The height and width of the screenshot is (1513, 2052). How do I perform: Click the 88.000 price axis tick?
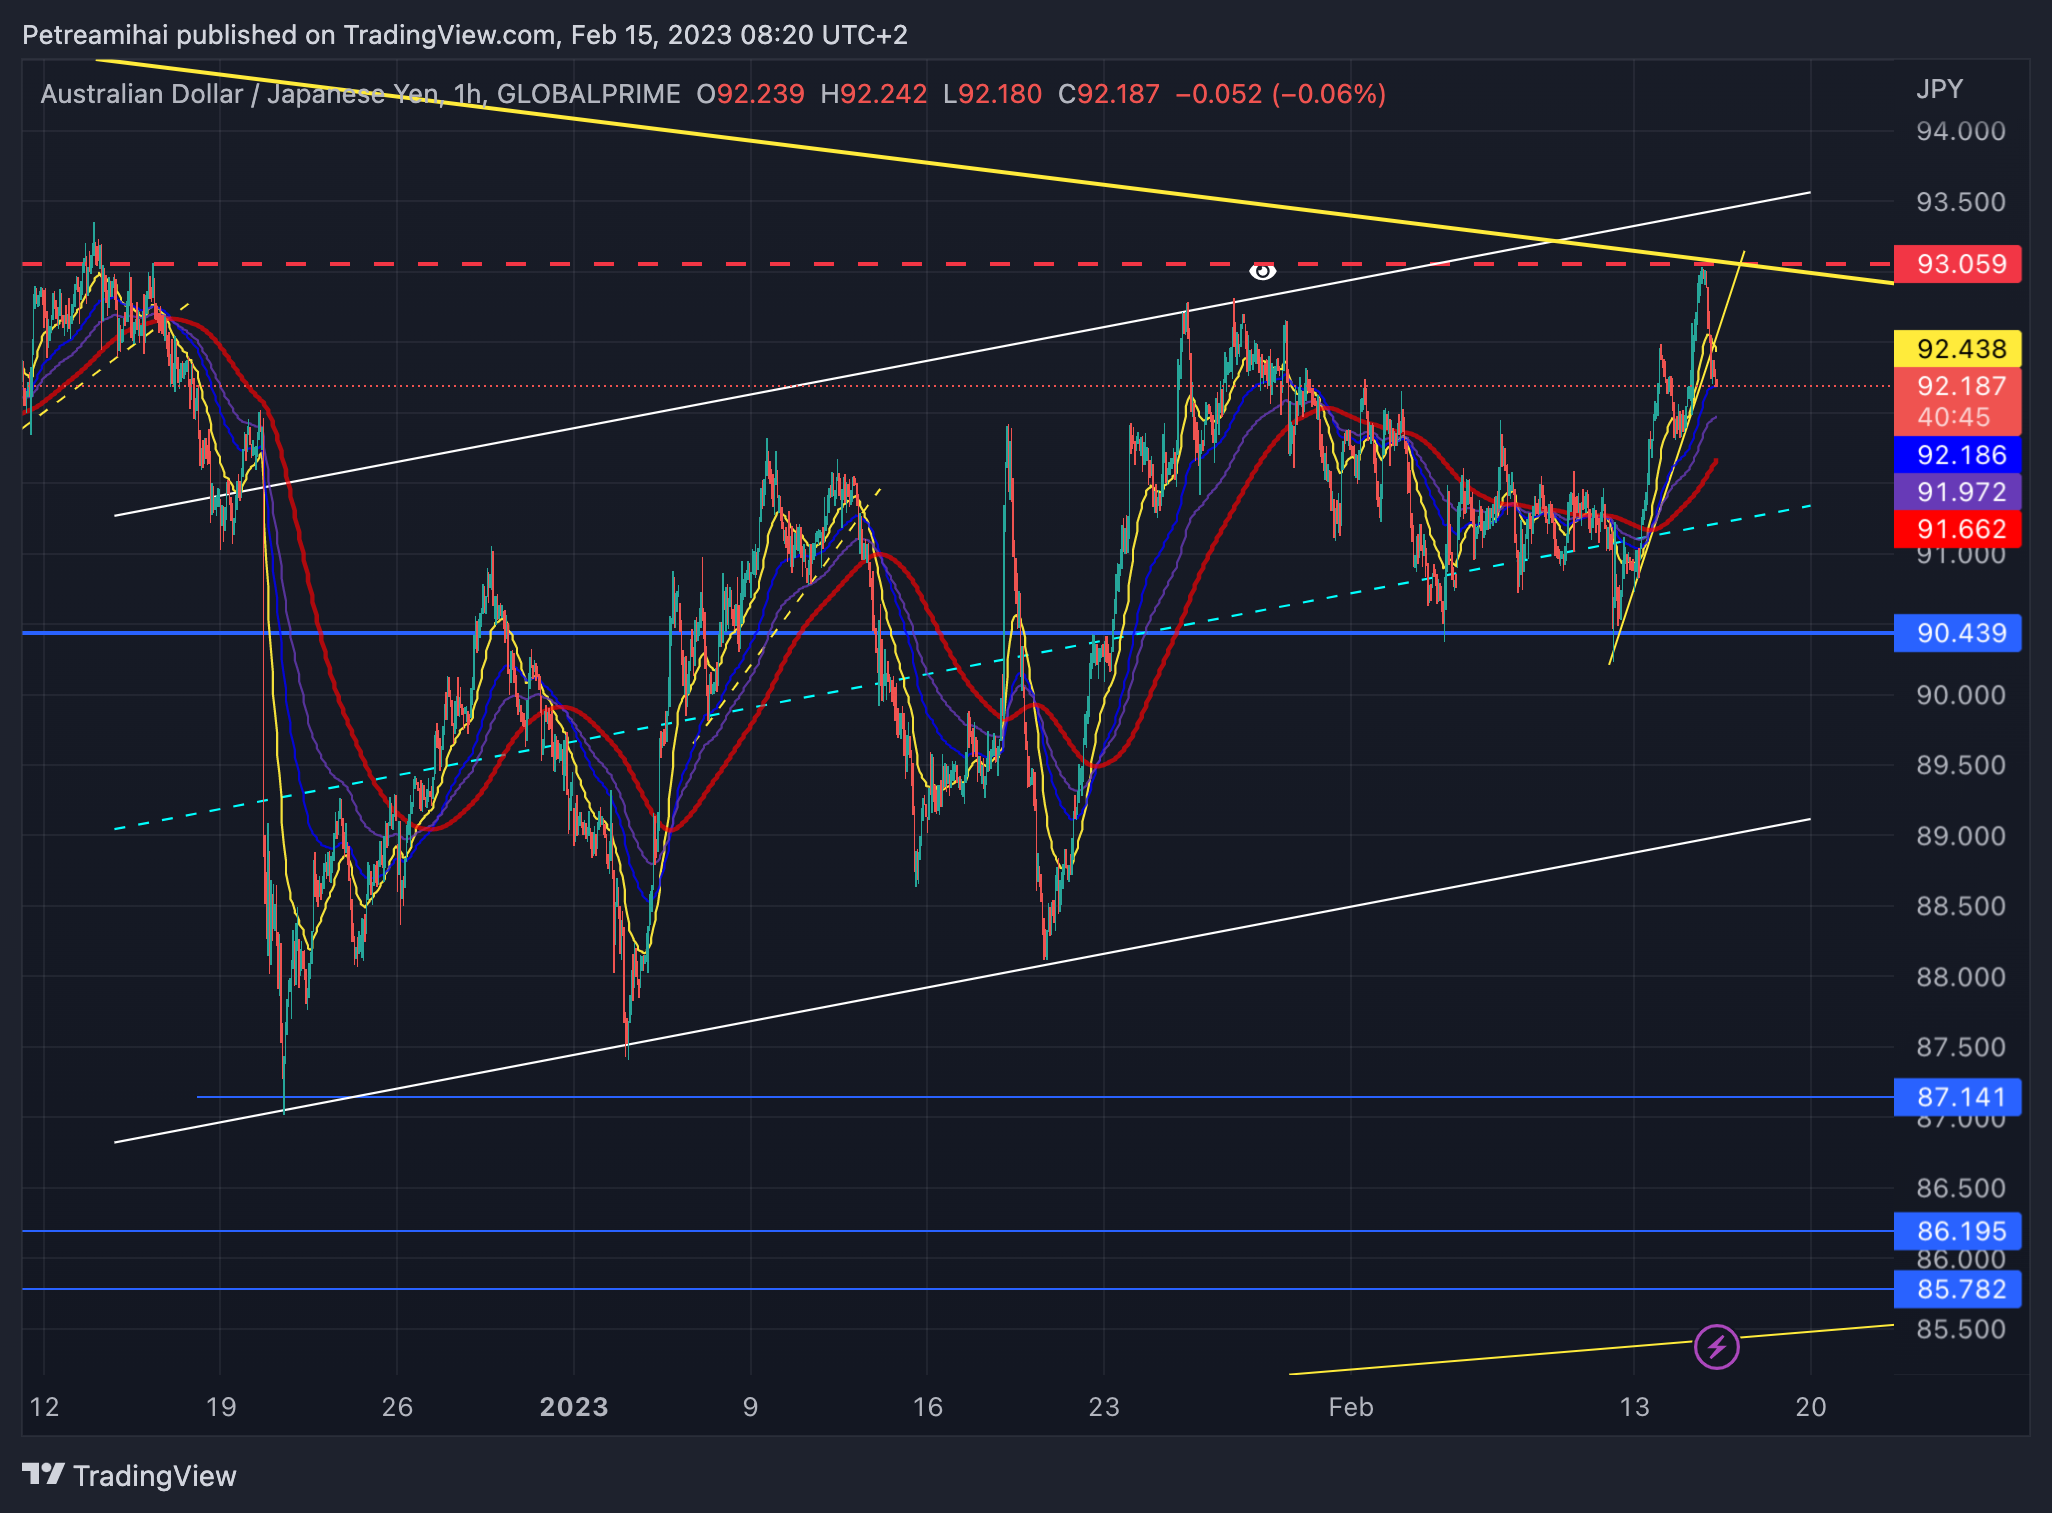(1960, 977)
